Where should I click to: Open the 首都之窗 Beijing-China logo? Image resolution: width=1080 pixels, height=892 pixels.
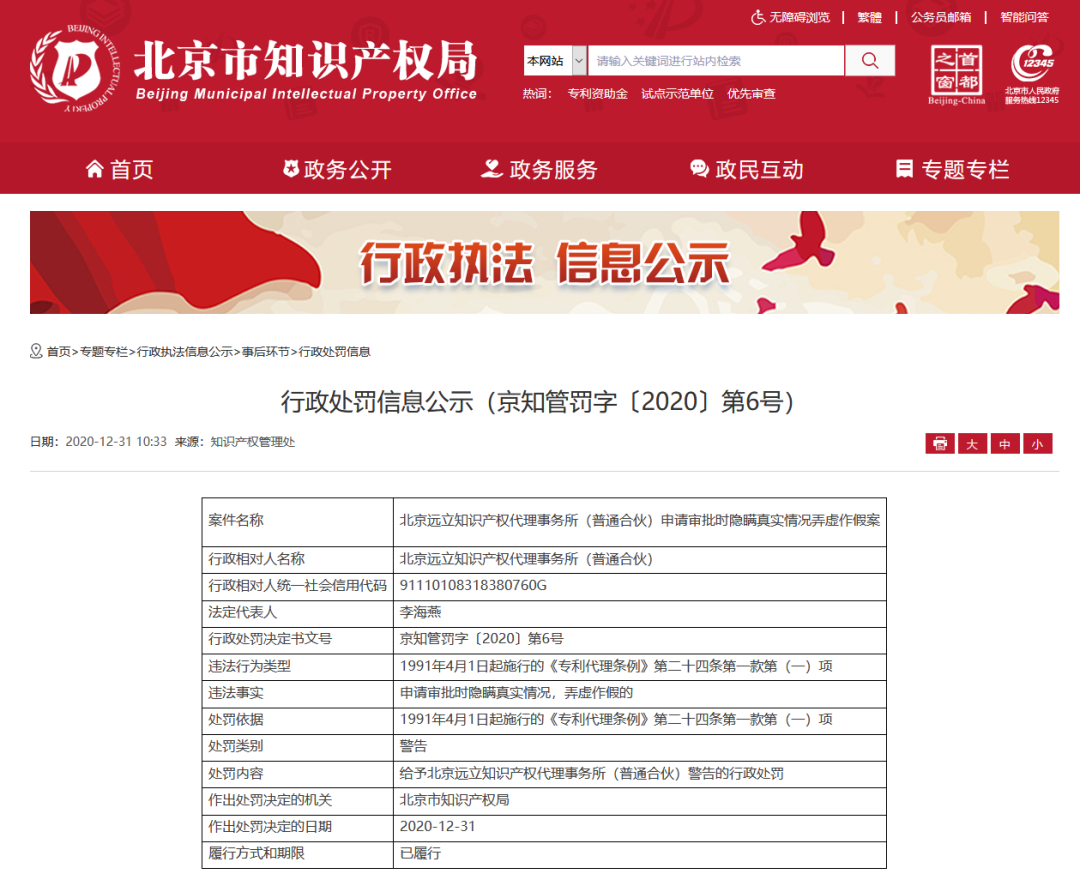pyautogui.click(x=957, y=74)
